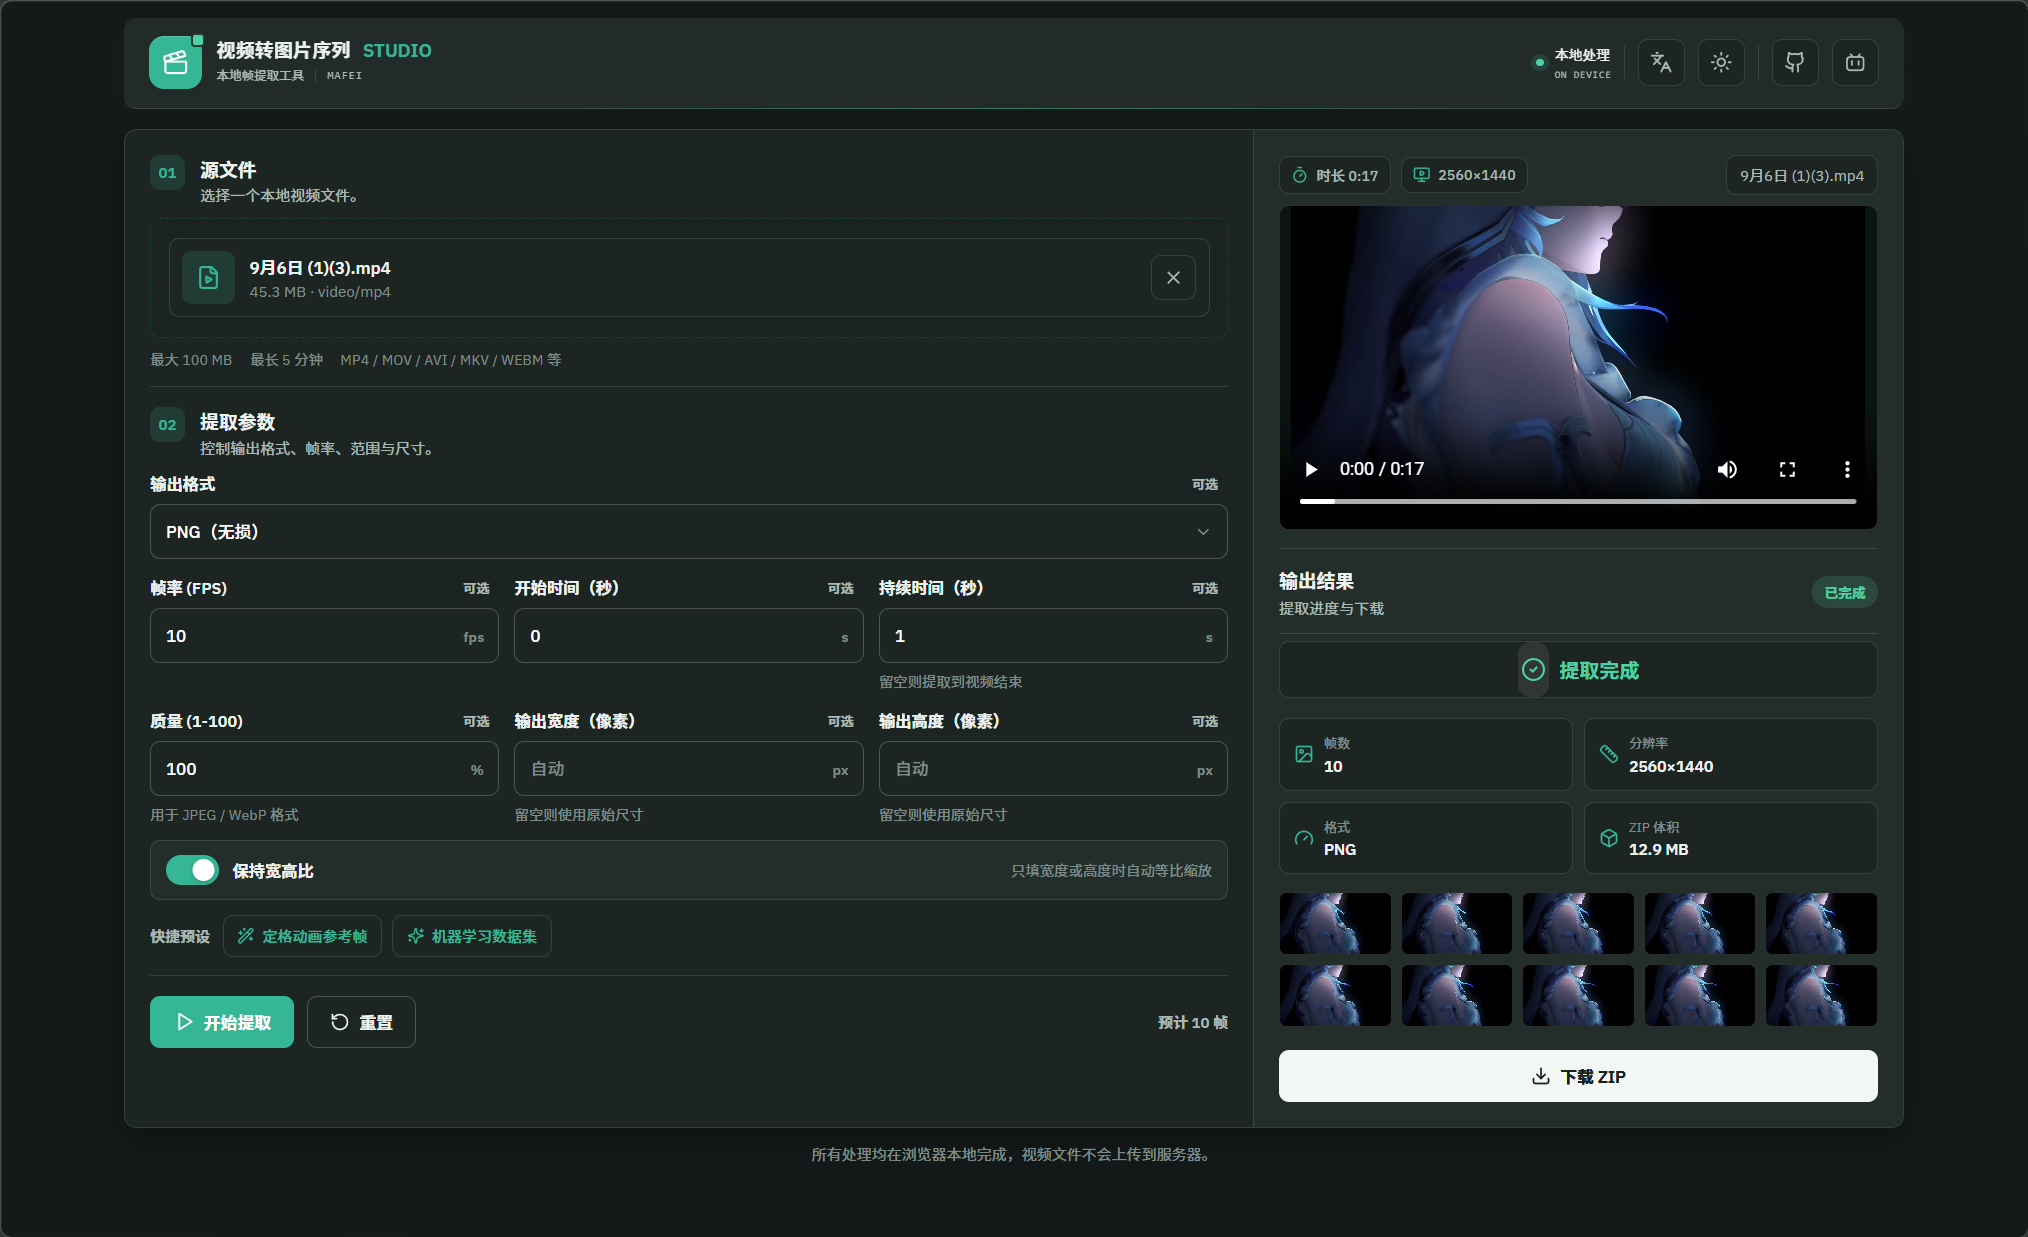Click the file name badge above preview
2028x1237 pixels.
(x=1801, y=175)
